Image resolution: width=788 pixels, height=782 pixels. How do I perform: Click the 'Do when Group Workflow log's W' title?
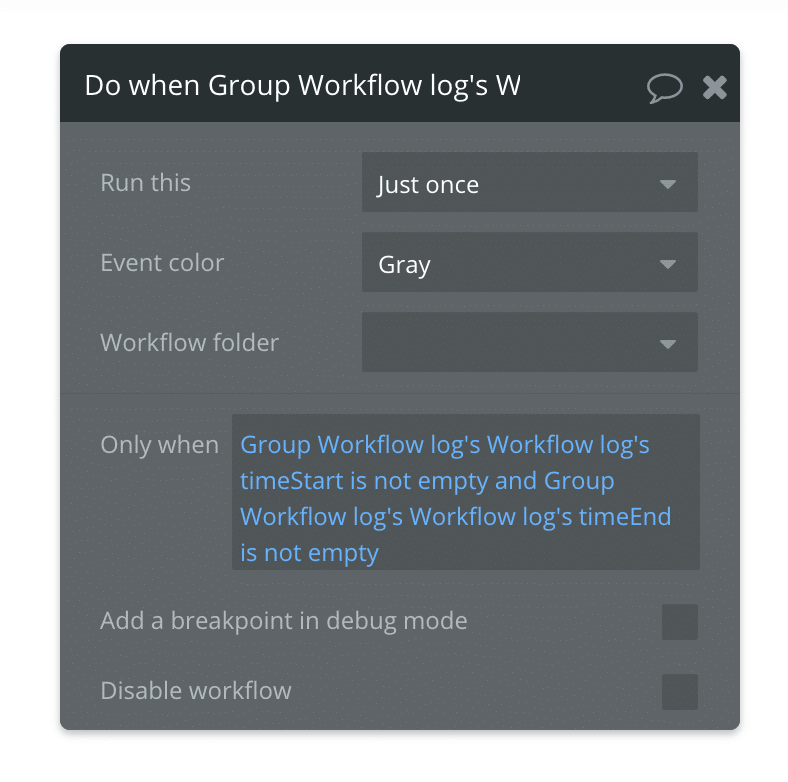pos(302,85)
